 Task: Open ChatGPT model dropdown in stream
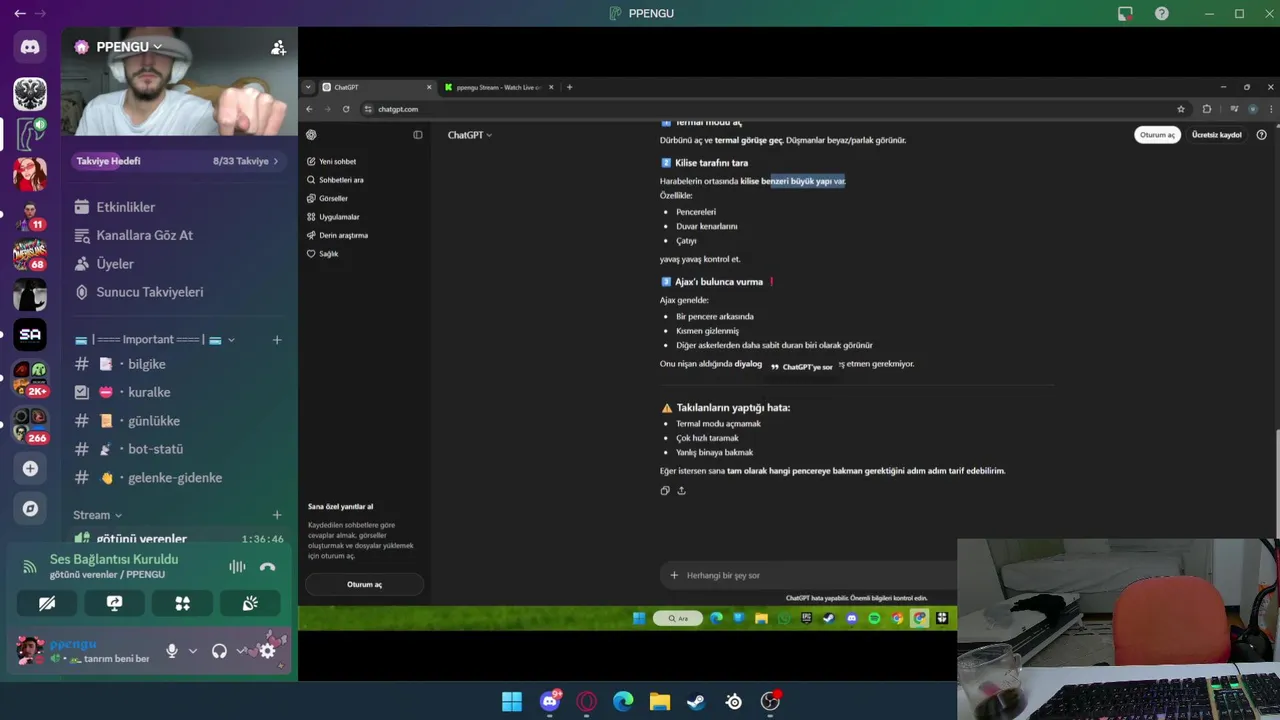coord(470,134)
